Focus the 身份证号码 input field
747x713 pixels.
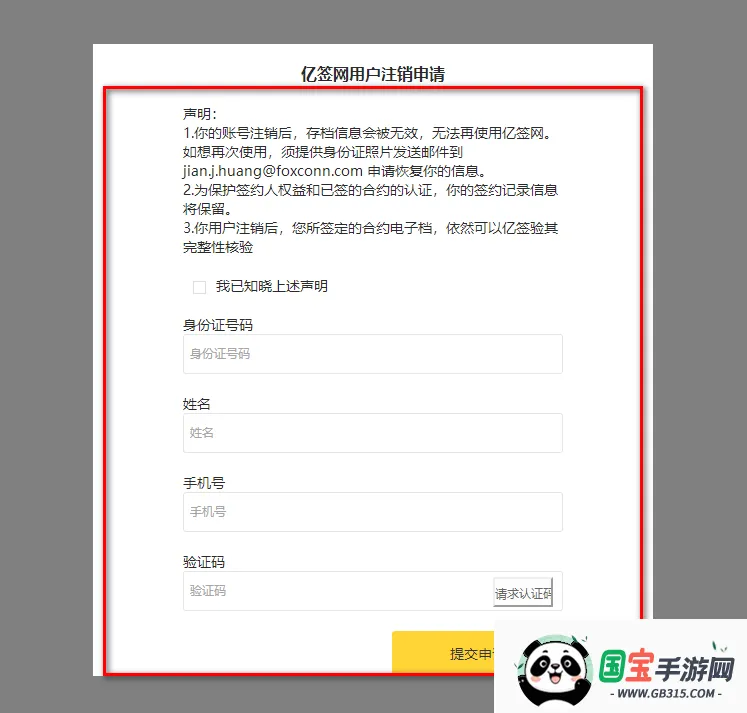[x=372, y=354]
